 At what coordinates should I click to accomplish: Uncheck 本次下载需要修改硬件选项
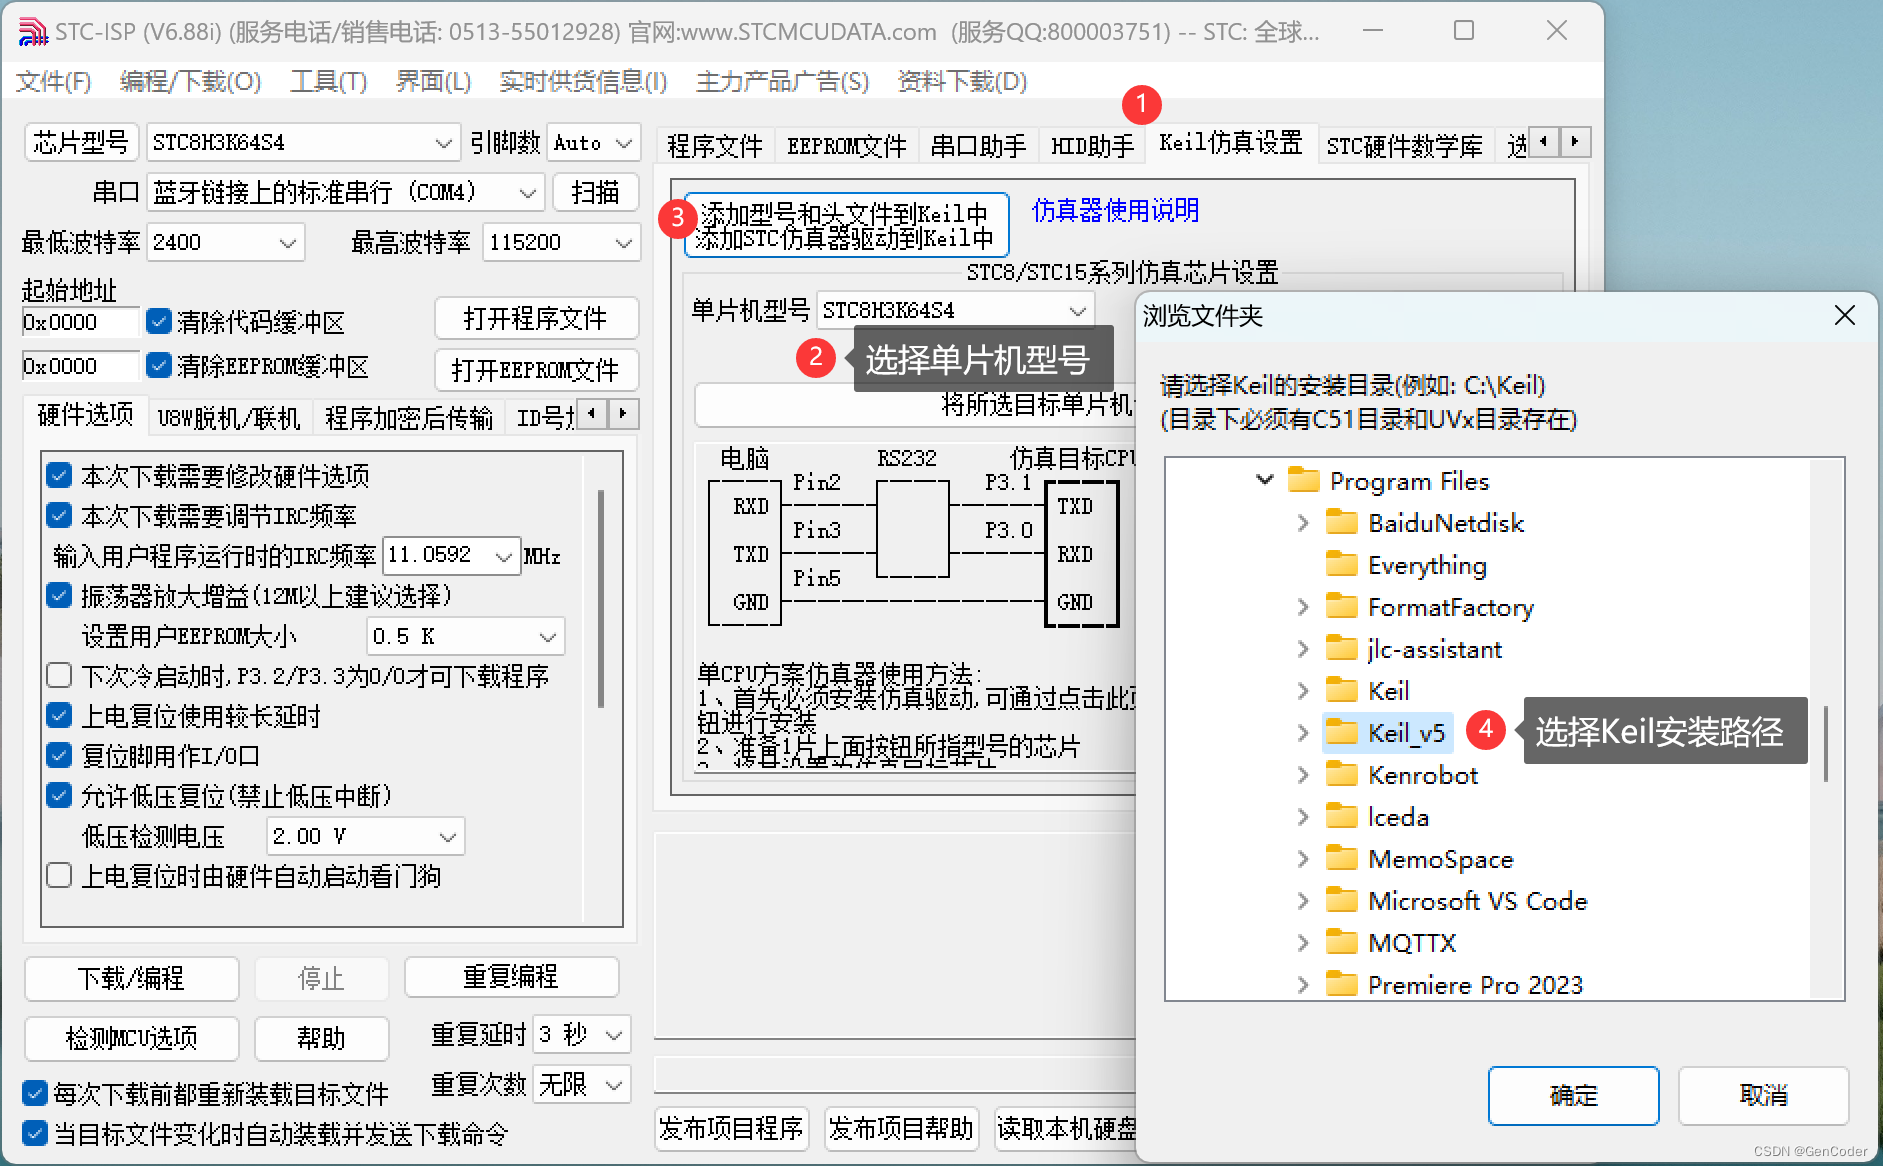pos(59,475)
